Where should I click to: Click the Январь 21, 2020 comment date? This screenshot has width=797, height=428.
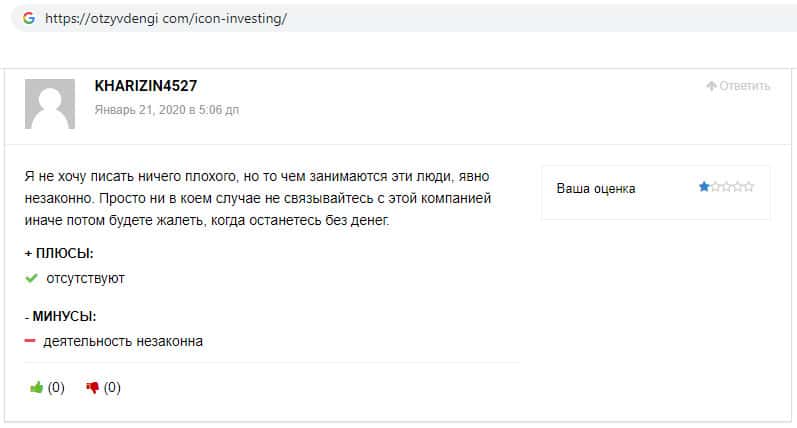coord(166,110)
